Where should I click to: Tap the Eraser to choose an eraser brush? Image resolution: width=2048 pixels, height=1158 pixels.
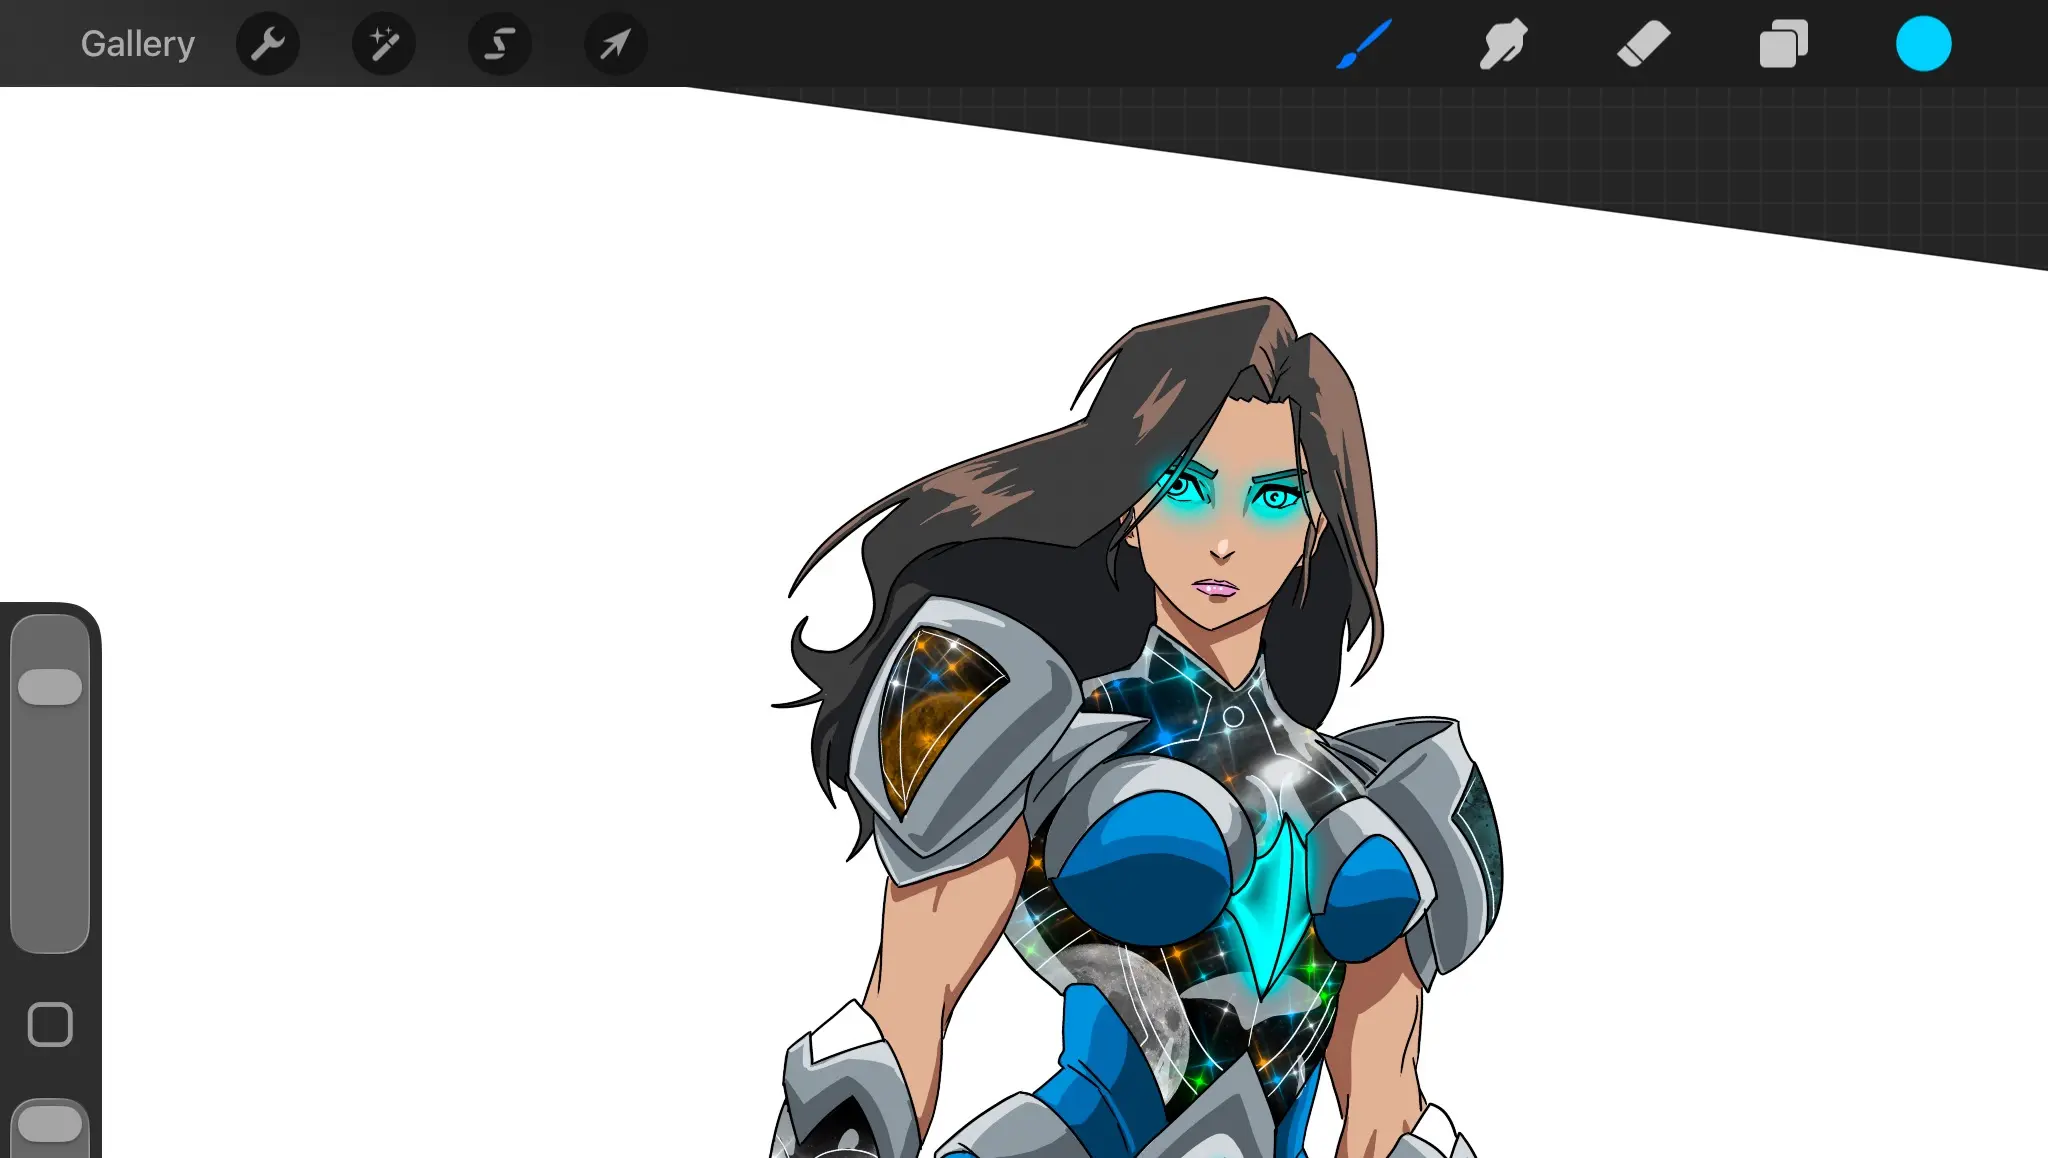1643,43
